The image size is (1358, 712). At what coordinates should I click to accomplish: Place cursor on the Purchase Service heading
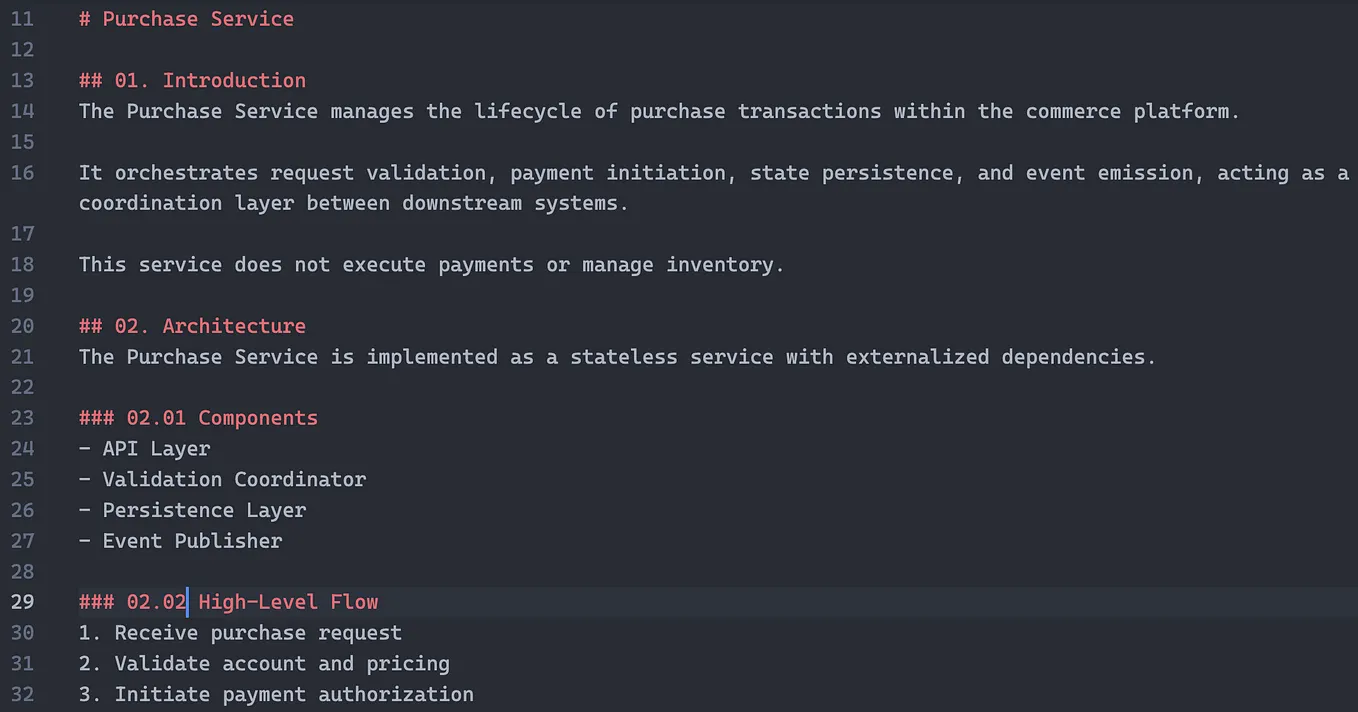point(186,19)
